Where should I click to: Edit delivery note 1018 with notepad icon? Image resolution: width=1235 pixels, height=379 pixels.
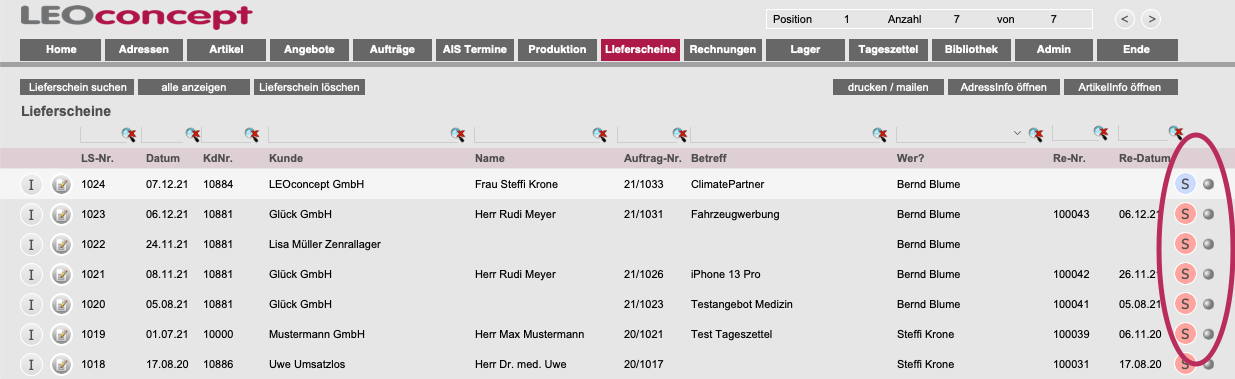62,364
